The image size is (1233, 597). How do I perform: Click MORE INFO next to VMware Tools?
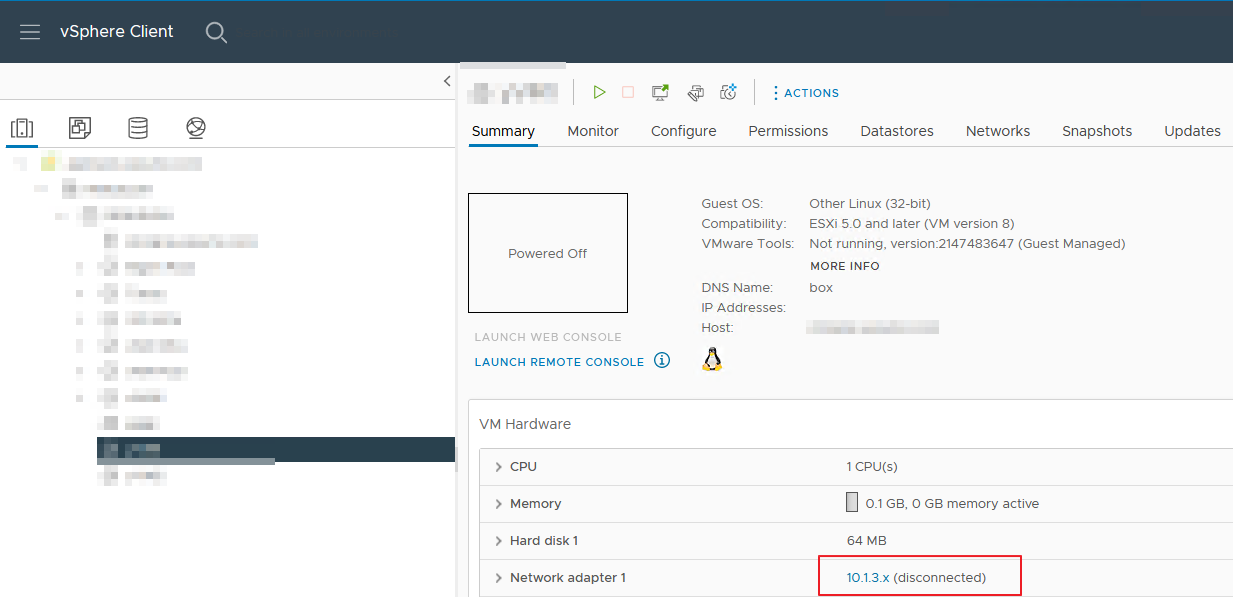[844, 265]
